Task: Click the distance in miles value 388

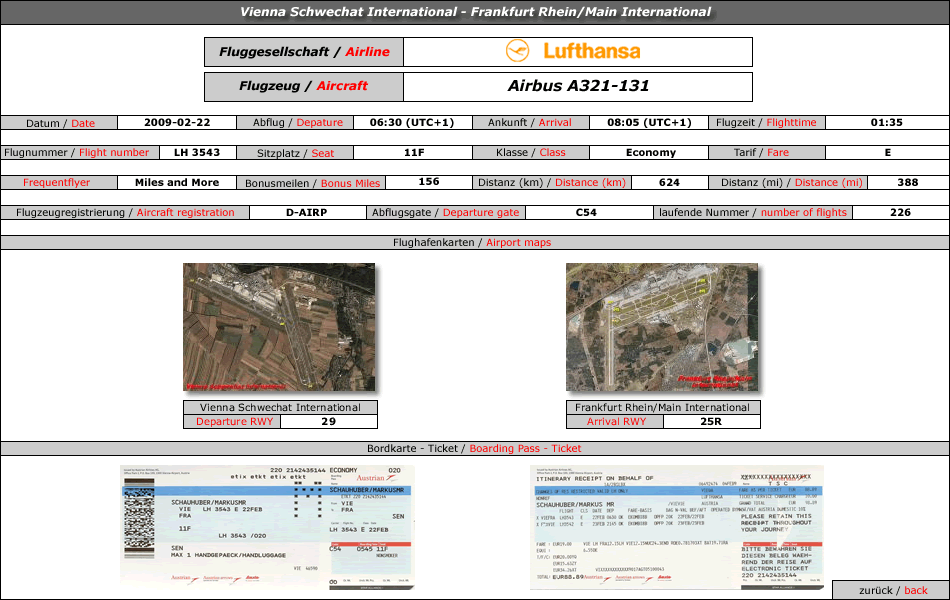Action: coord(908,182)
